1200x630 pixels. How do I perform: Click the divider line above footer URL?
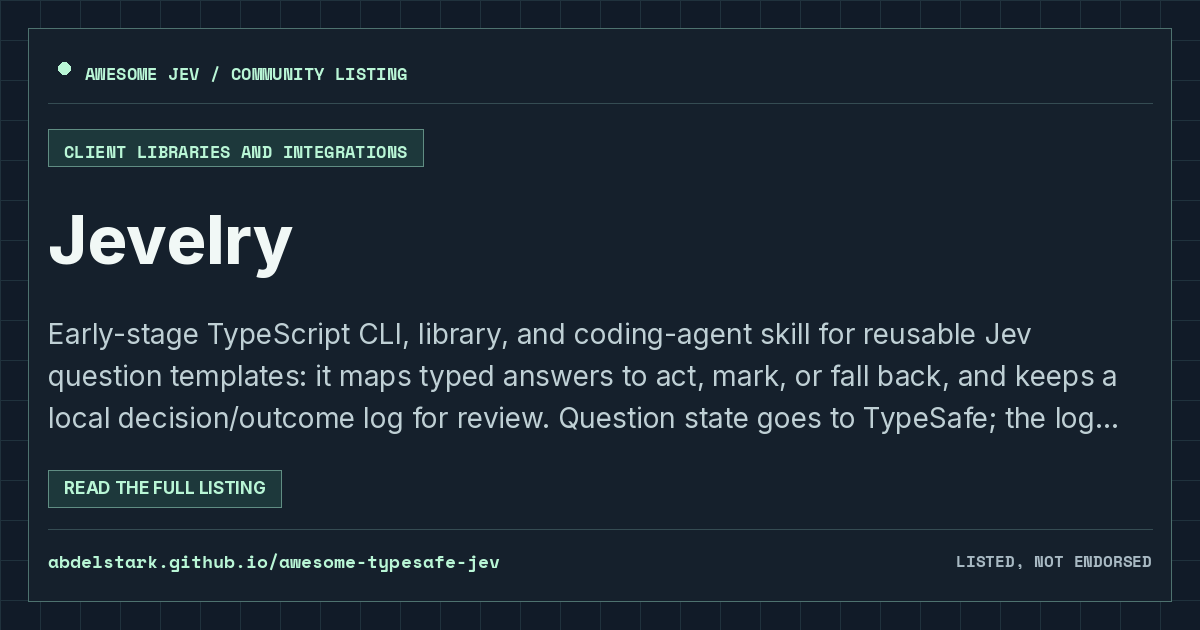pos(600,529)
